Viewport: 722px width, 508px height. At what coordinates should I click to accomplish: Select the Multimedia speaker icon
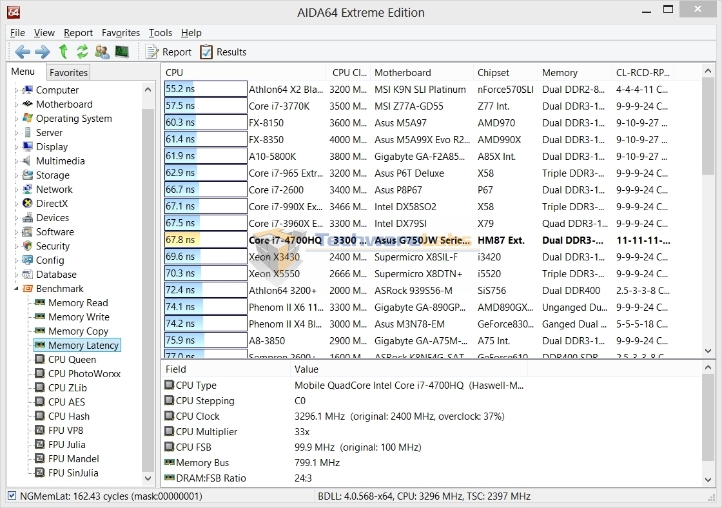tap(27, 161)
